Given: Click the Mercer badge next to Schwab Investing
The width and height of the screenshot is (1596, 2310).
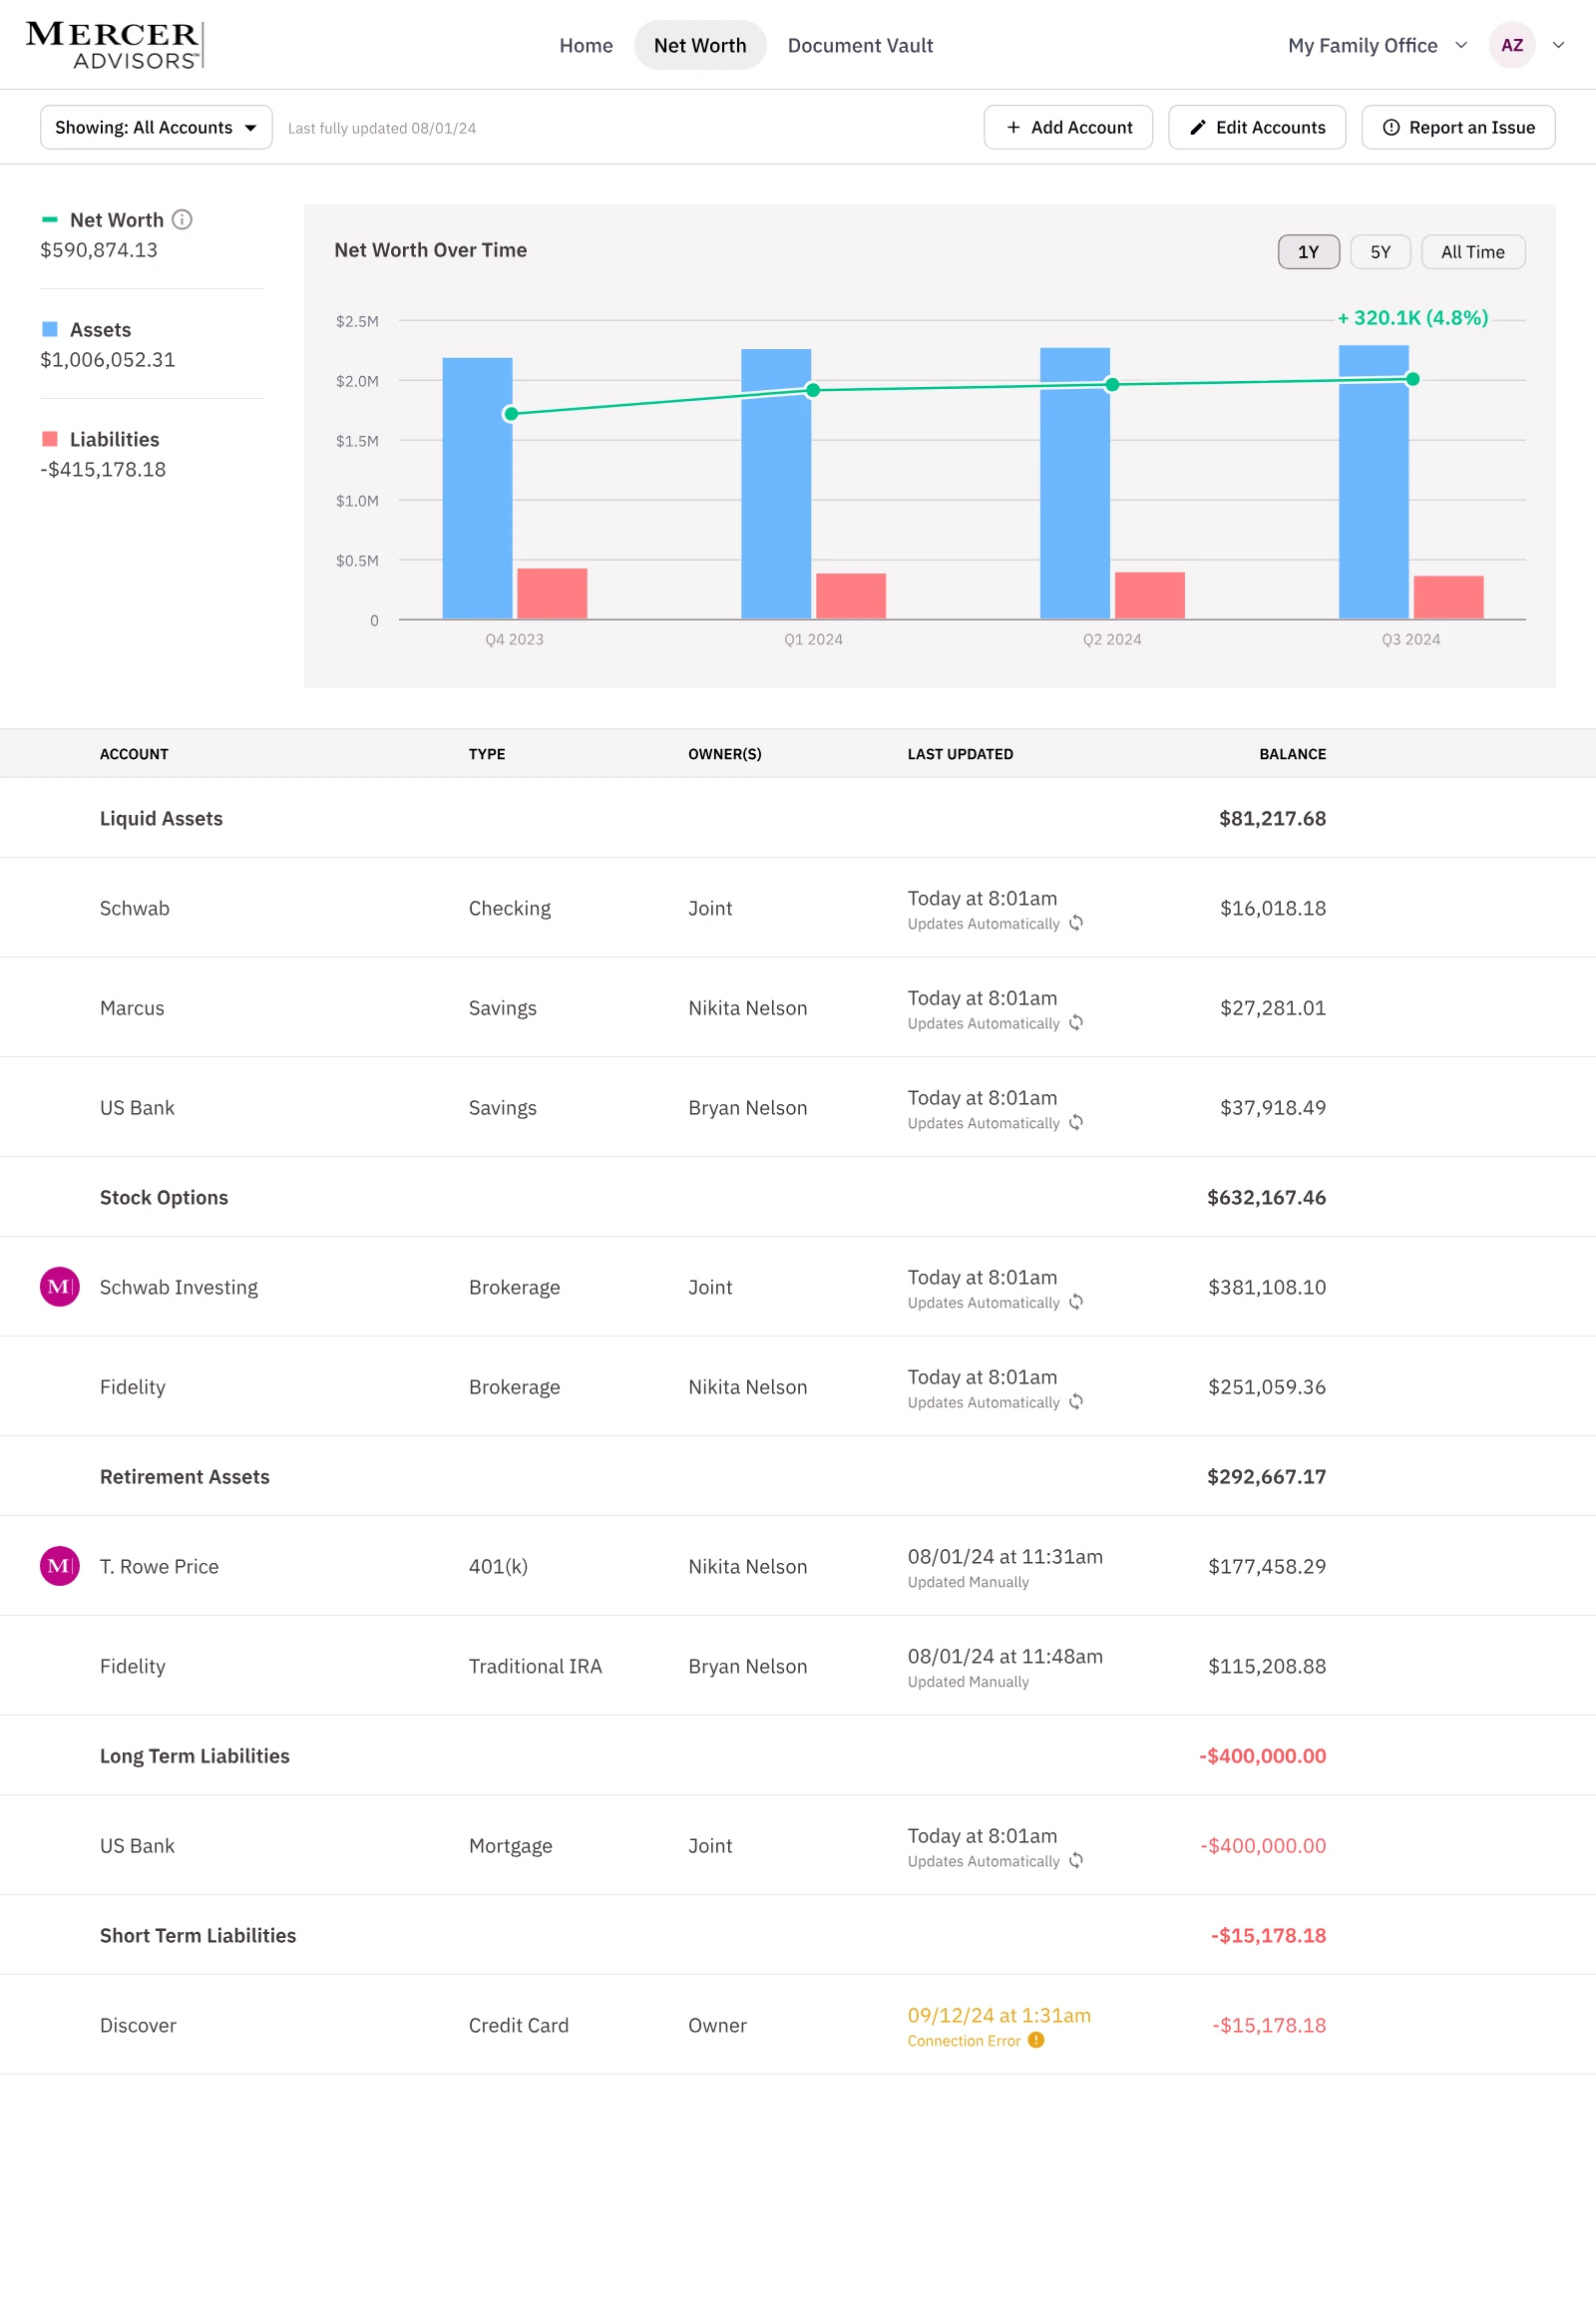Looking at the screenshot, I should point(60,1287).
